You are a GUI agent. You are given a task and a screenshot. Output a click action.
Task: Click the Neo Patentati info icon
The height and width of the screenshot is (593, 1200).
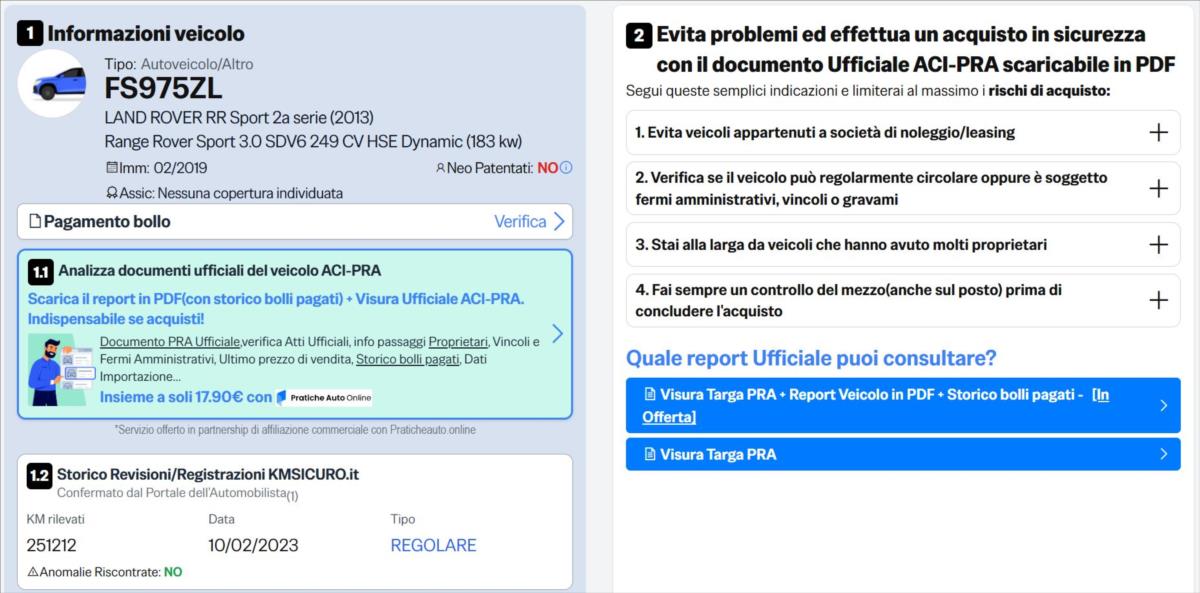[566, 168]
